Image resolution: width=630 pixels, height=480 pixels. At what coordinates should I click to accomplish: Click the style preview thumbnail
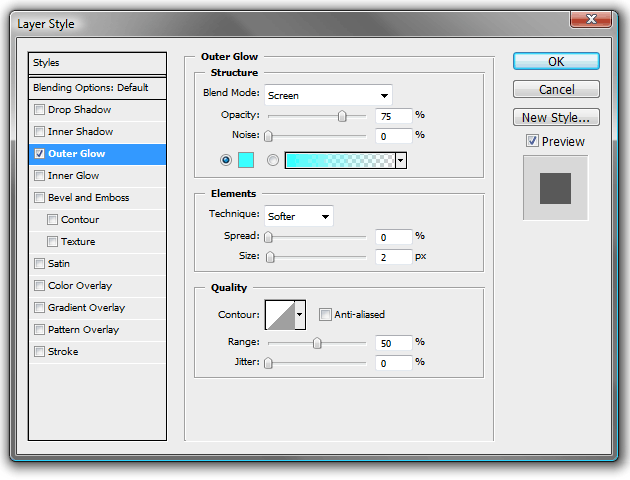tap(555, 188)
